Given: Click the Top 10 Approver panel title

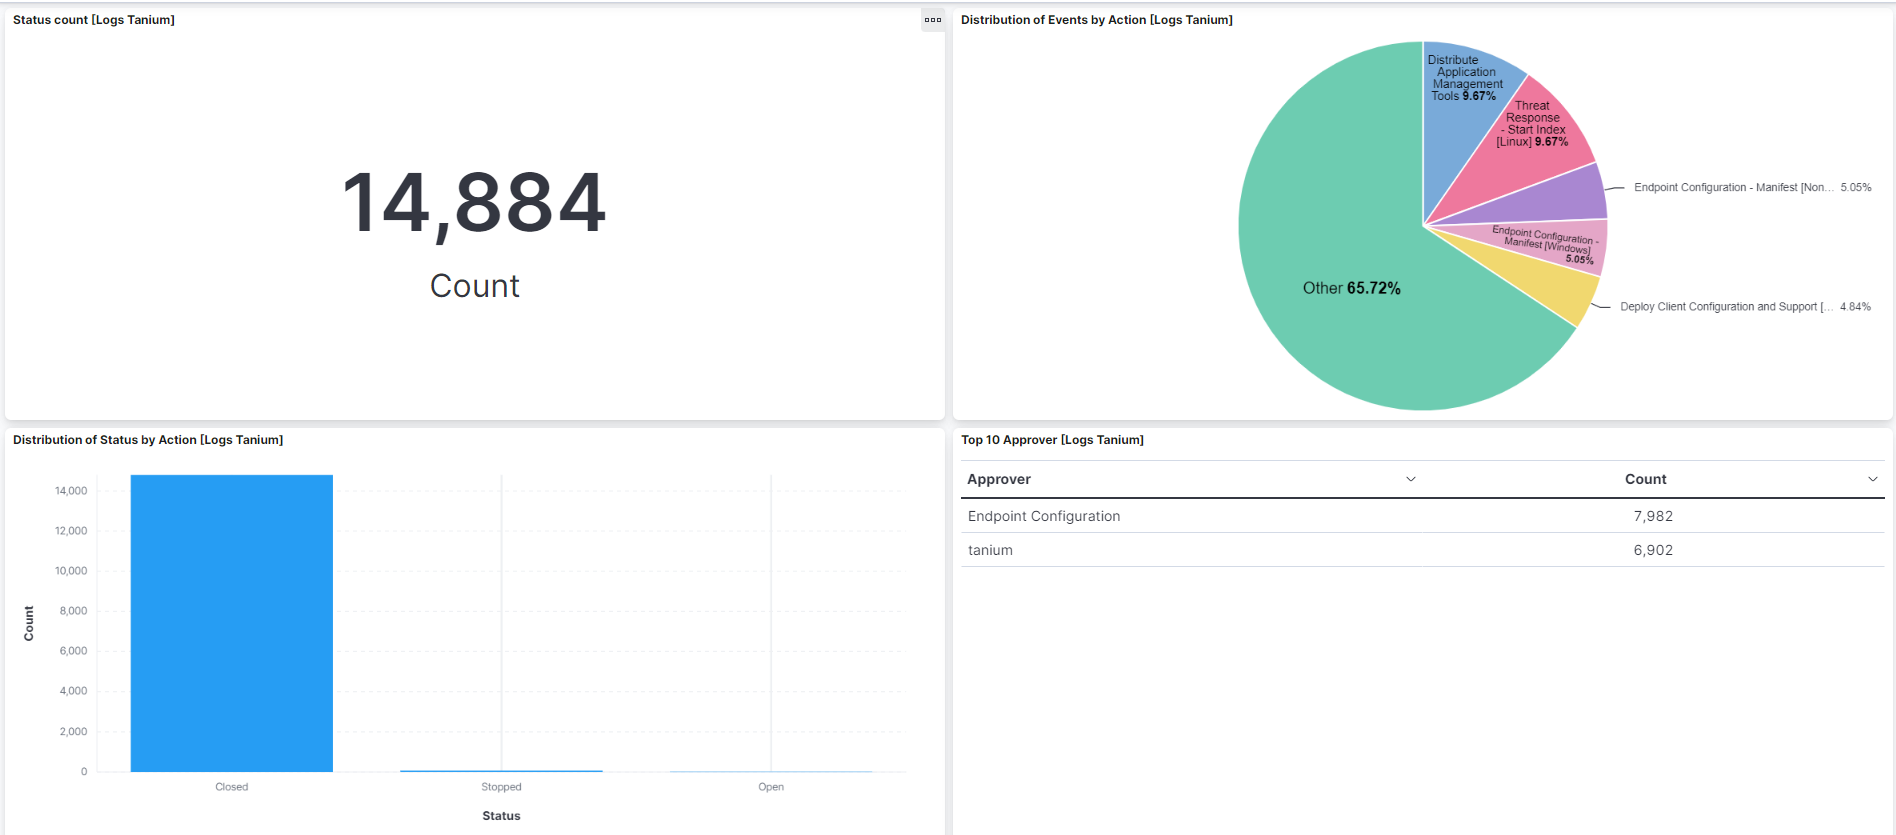Looking at the screenshot, I should 1052,440.
